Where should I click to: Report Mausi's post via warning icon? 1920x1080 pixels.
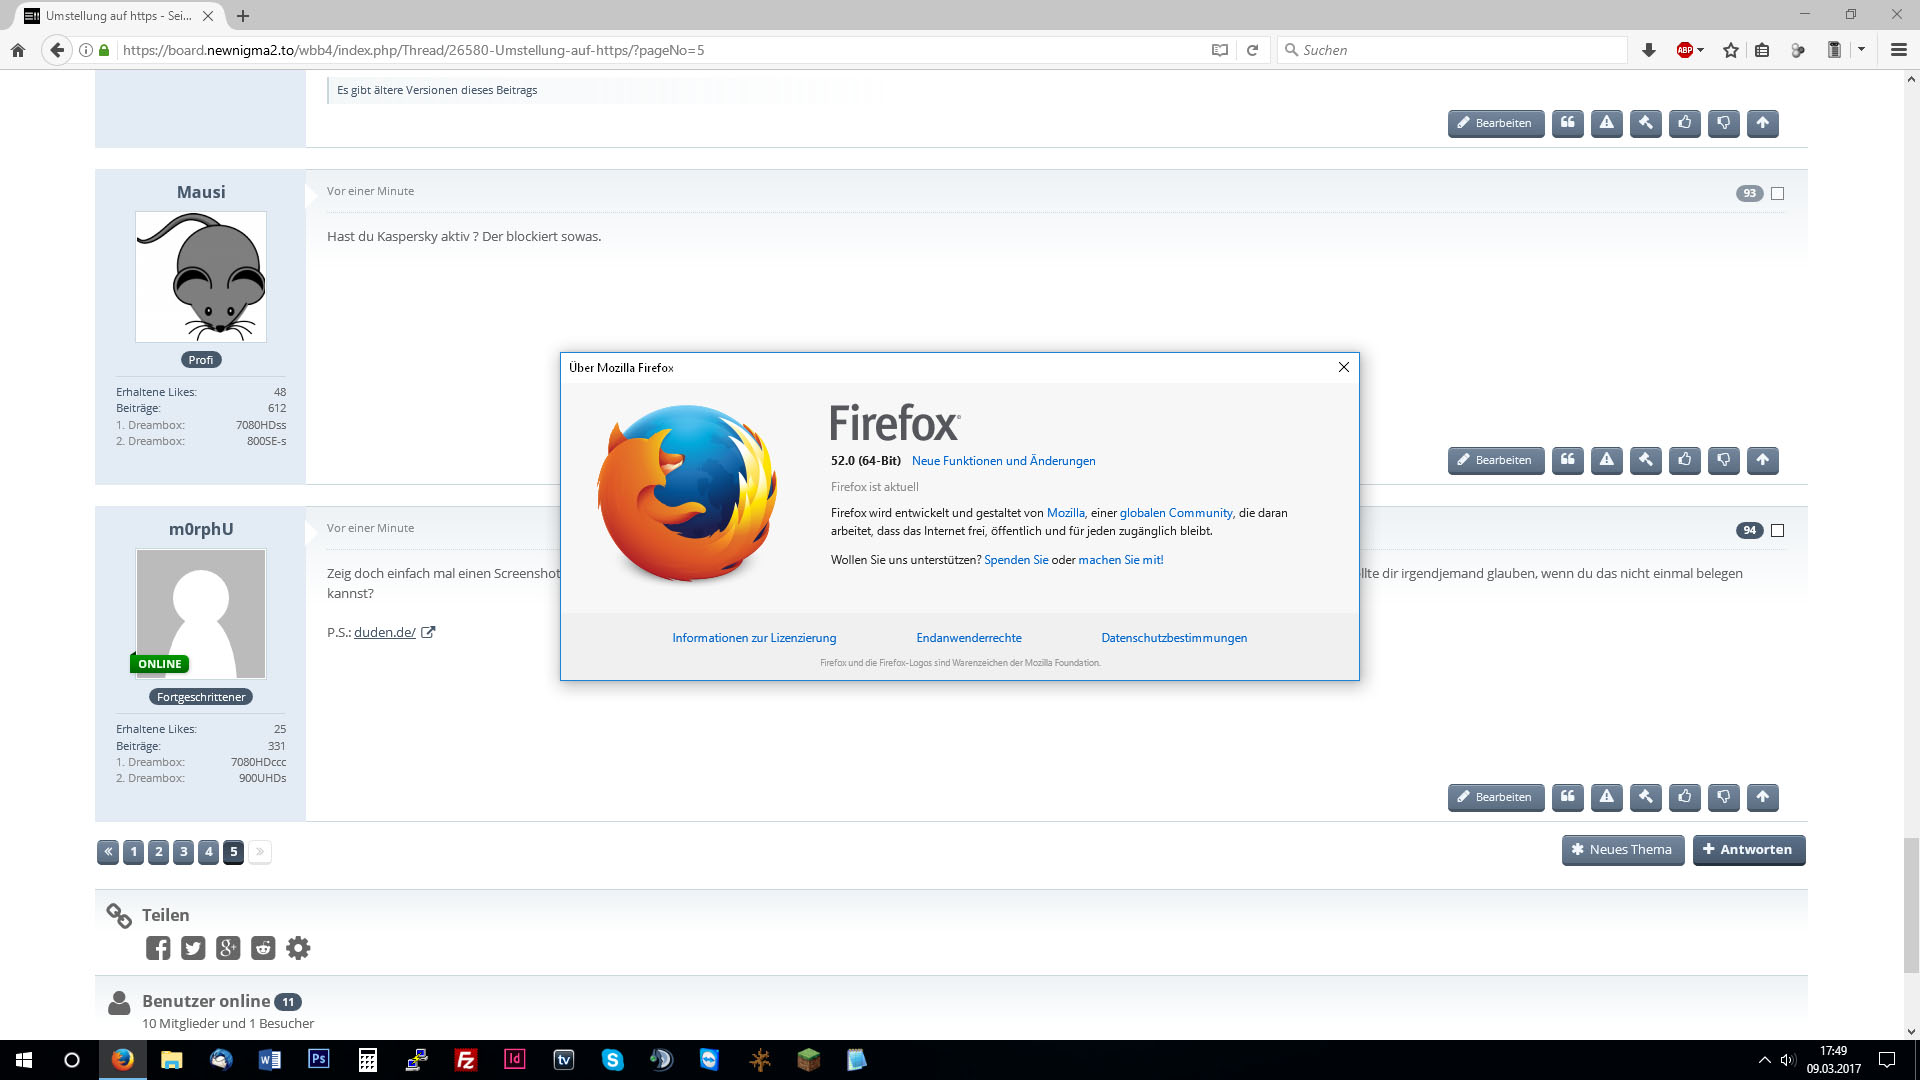(1606, 460)
